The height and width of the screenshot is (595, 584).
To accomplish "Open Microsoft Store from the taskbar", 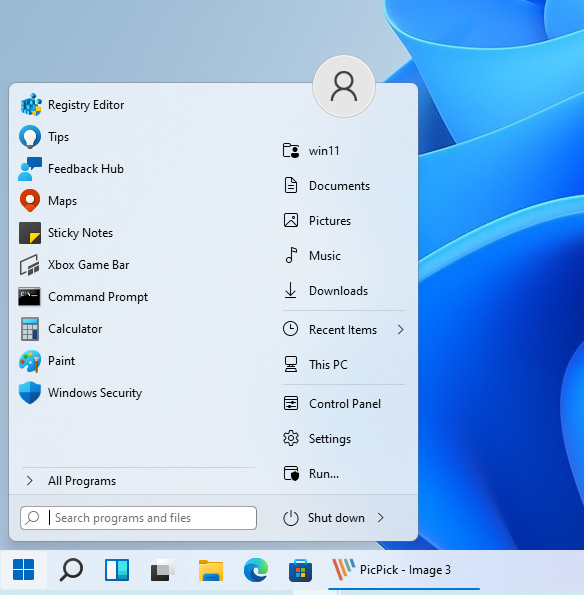I will 300,570.
